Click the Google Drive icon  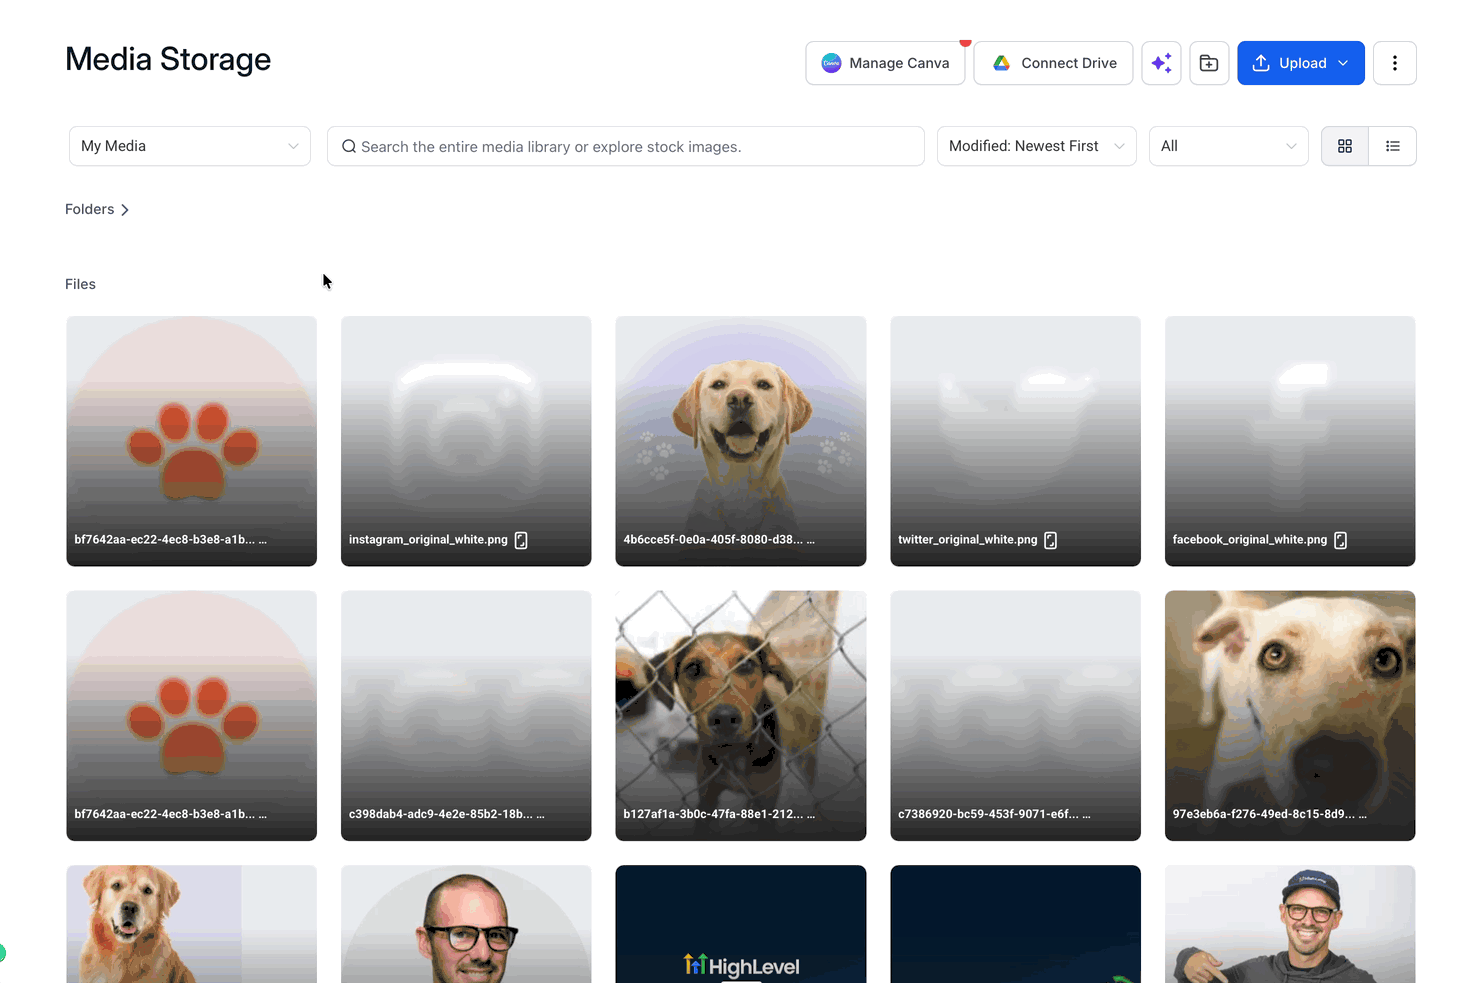coord(1001,63)
